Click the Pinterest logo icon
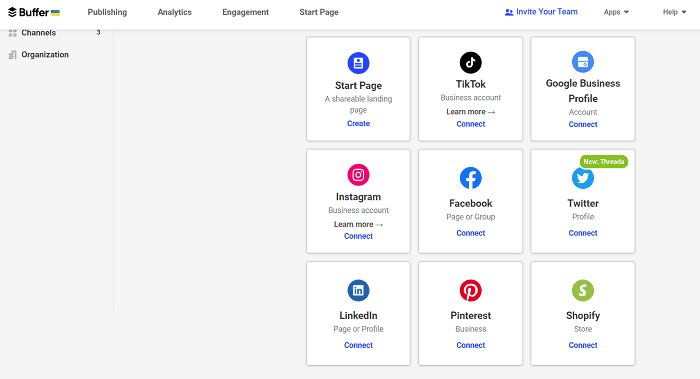This screenshot has height=379, width=700. pyautogui.click(x=471, y=291)
